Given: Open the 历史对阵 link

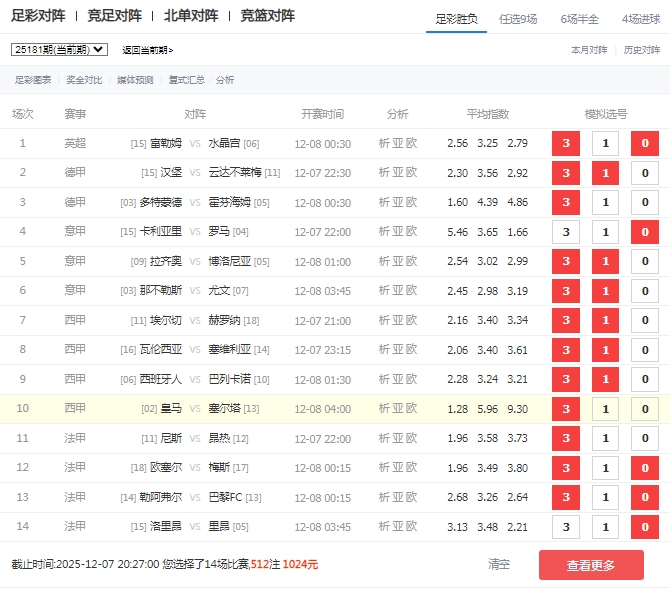Looking at the screenshot, I should (x=642, y=49).
